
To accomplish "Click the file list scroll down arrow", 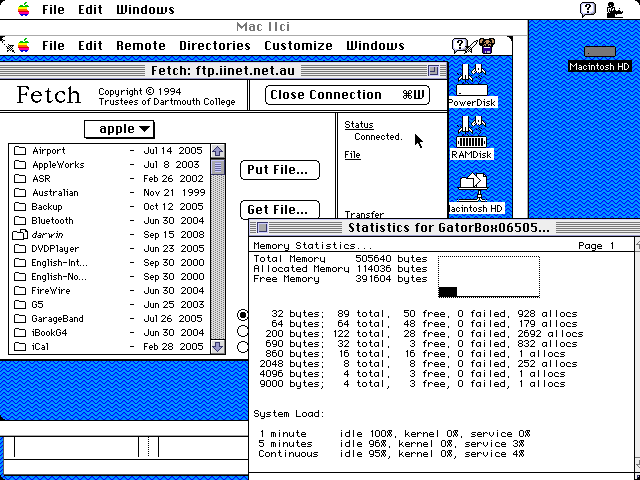I will coord(218,347).
